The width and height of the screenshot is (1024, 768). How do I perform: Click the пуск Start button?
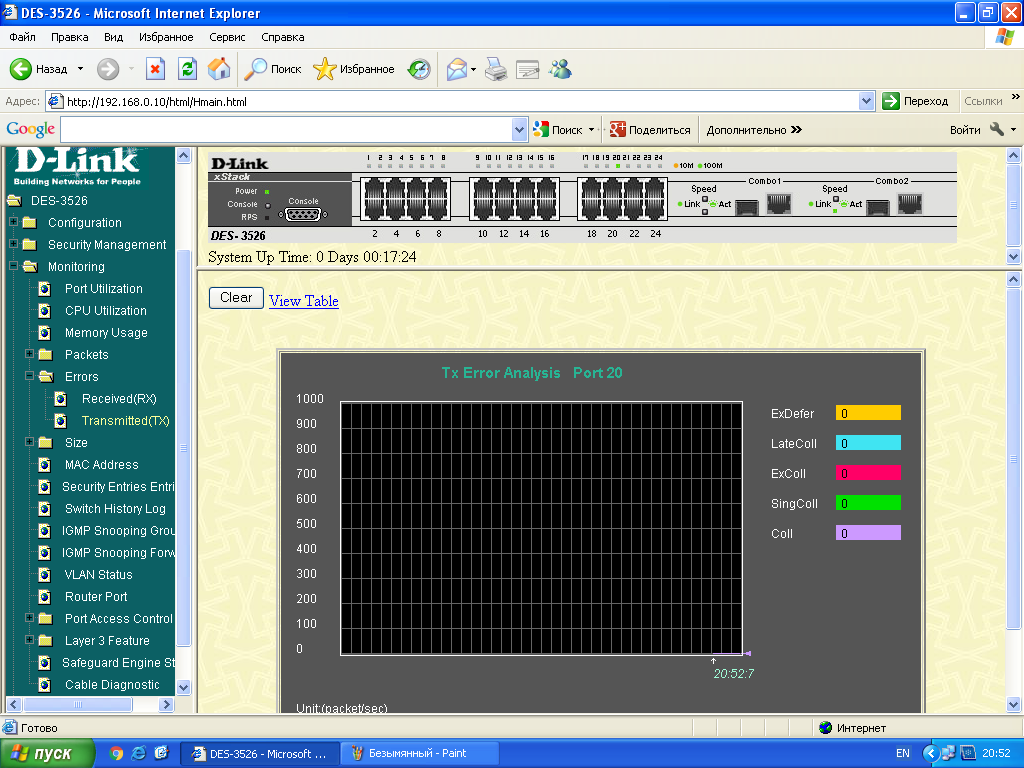coord(47,753)
